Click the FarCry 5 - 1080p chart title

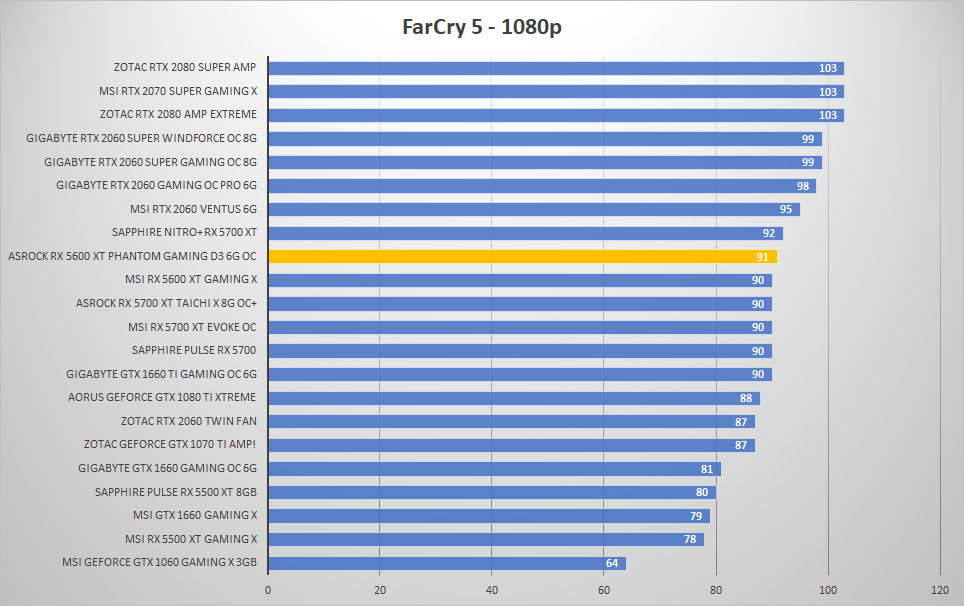click(482, 28)
